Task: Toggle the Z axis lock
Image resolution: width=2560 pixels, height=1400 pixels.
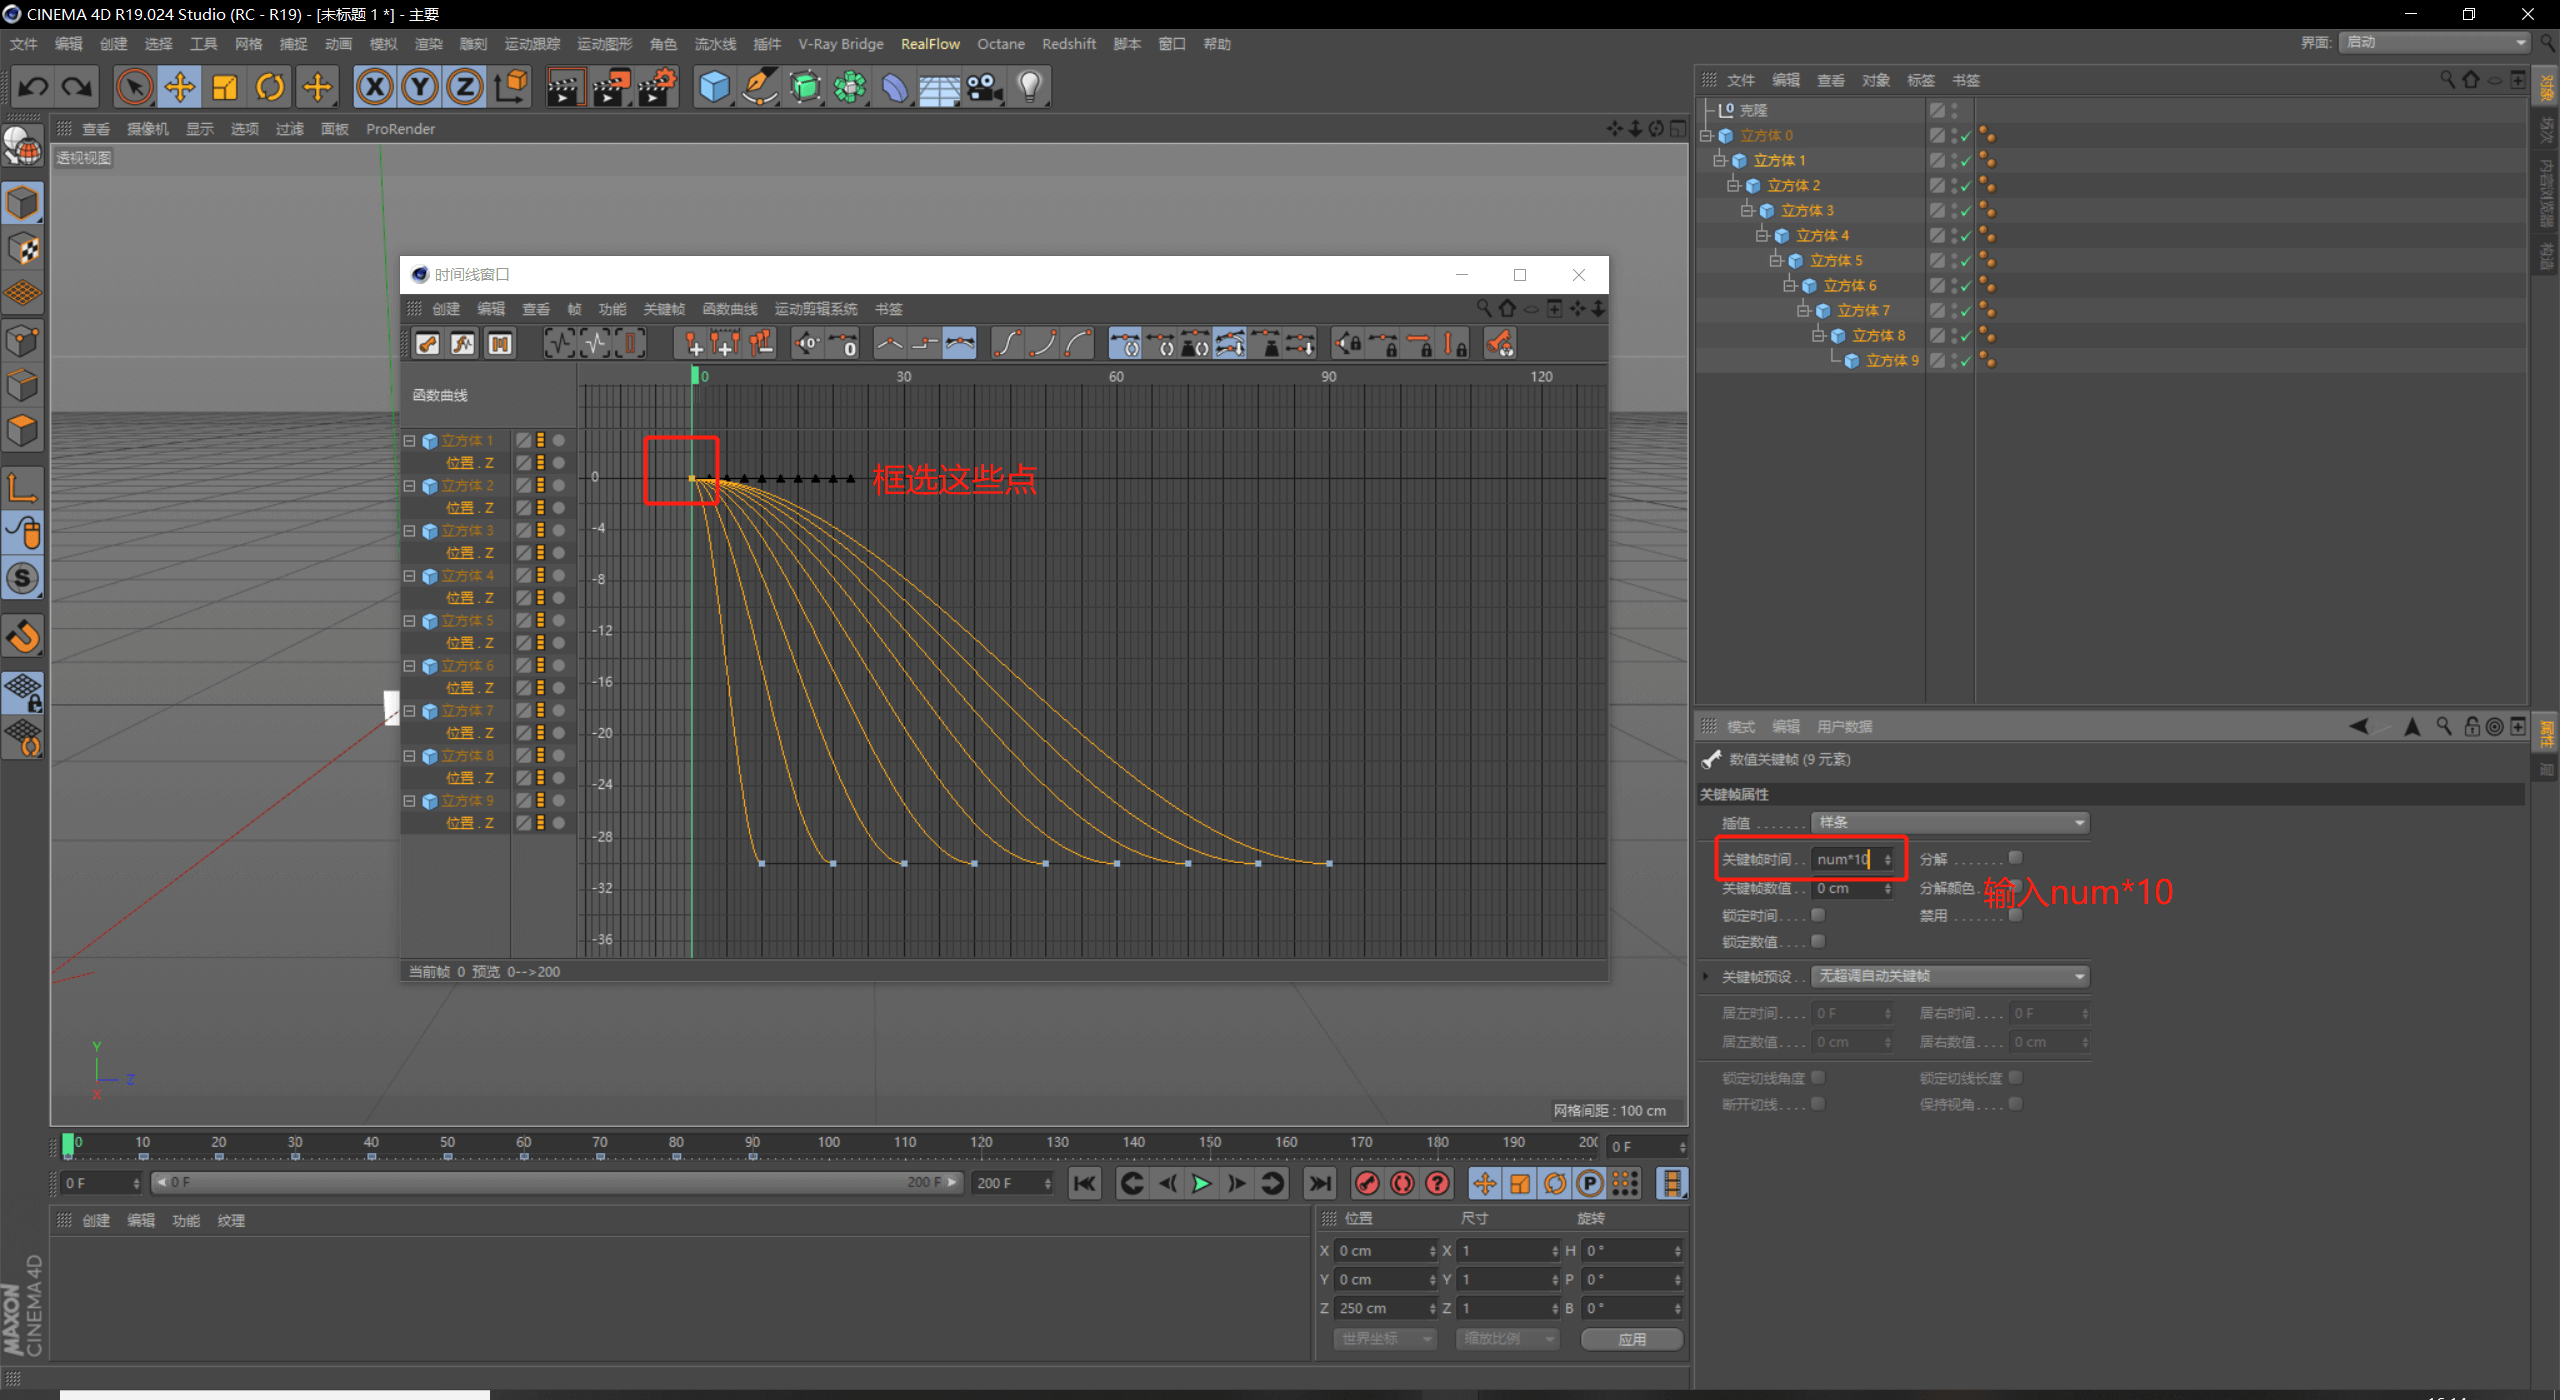Action: tap(465, 87)
